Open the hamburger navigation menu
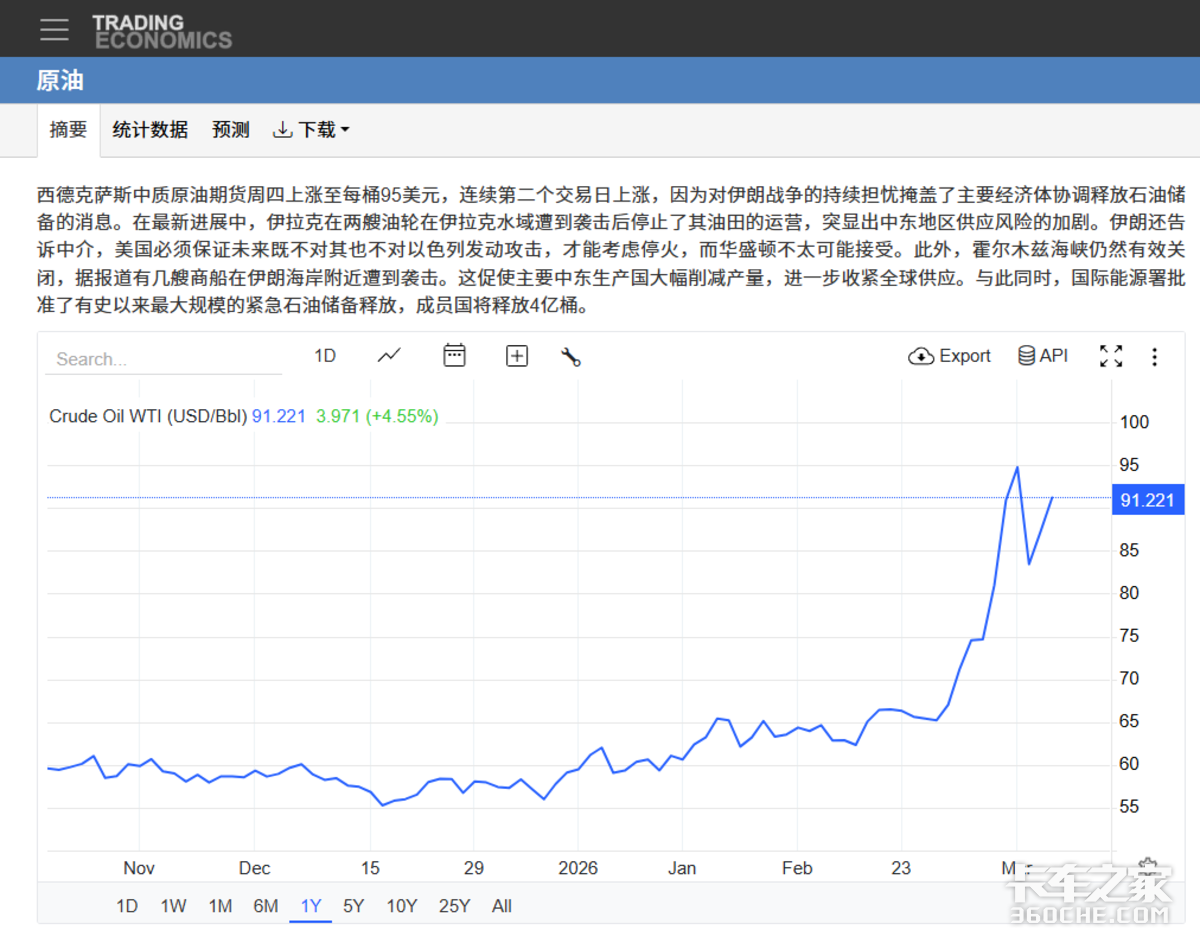 click(x=54, y=29)
